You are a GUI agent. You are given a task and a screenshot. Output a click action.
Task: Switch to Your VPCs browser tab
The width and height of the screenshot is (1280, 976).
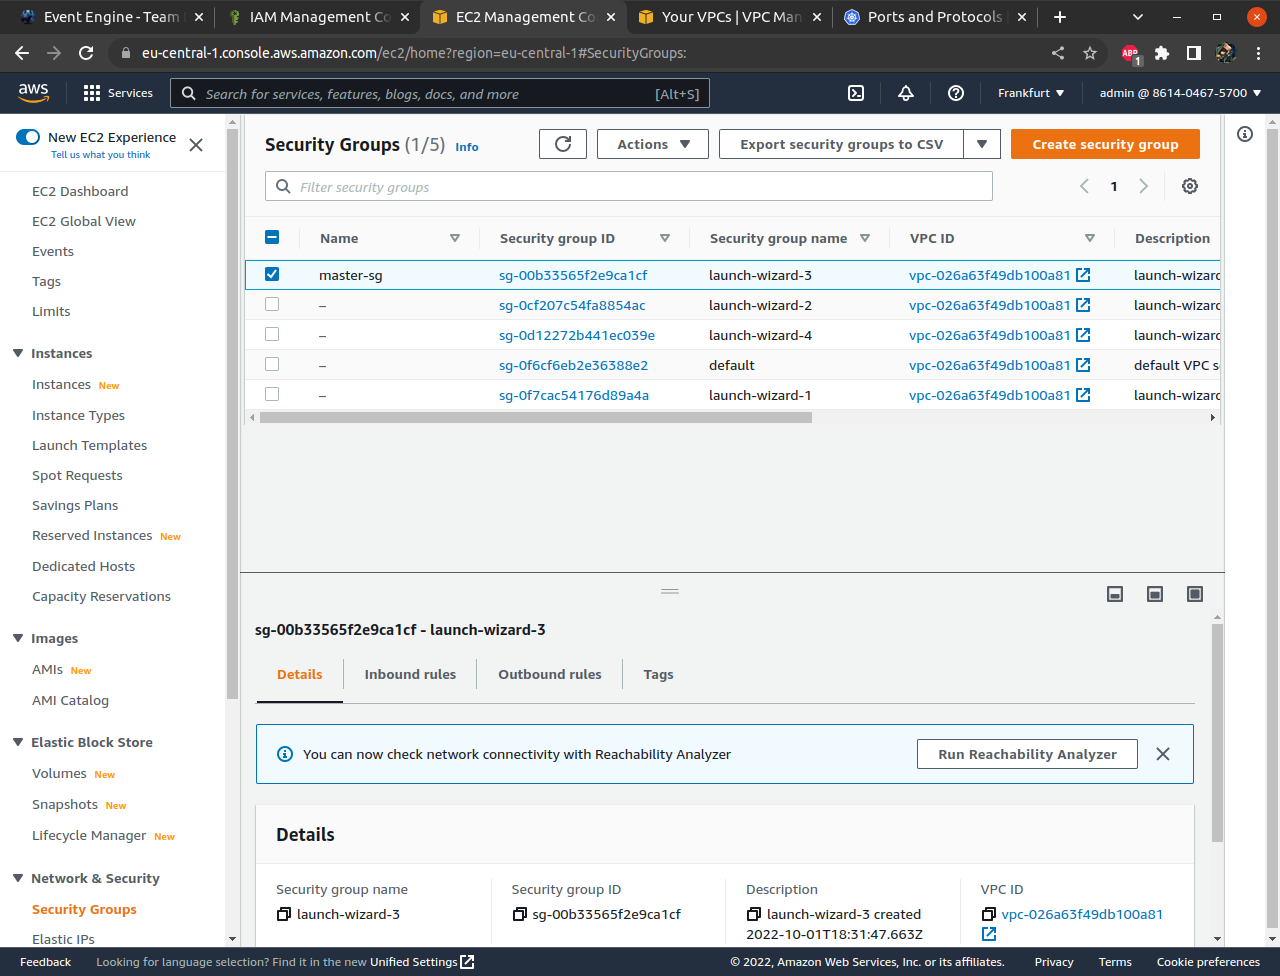(x=730, y=17)
